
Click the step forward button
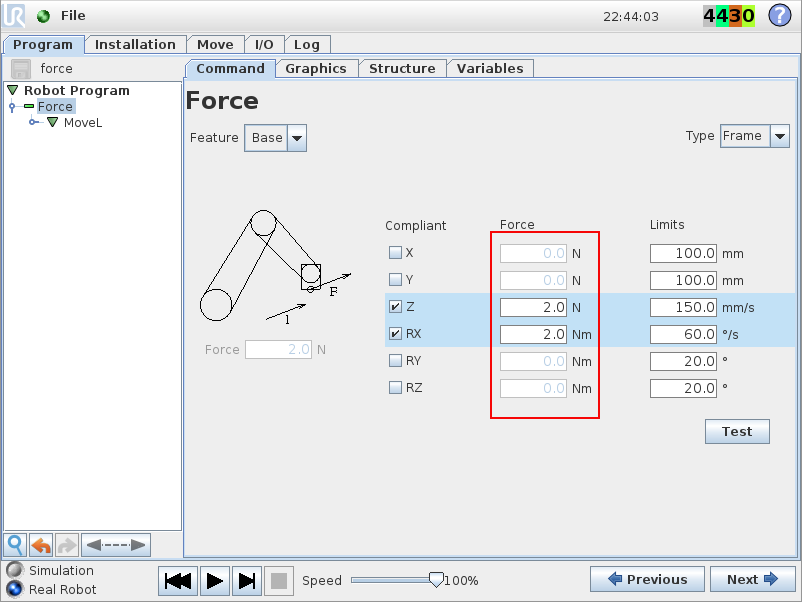tap(247, 581)
